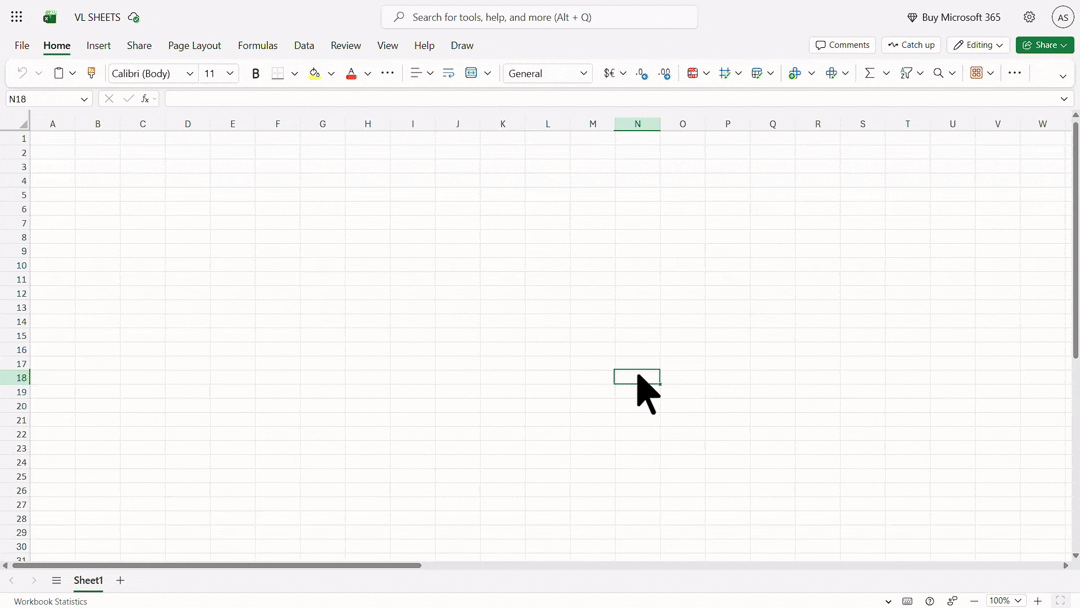Click the Sheet1 tab
Screen dimensions: 1080x608
[88, 580]
